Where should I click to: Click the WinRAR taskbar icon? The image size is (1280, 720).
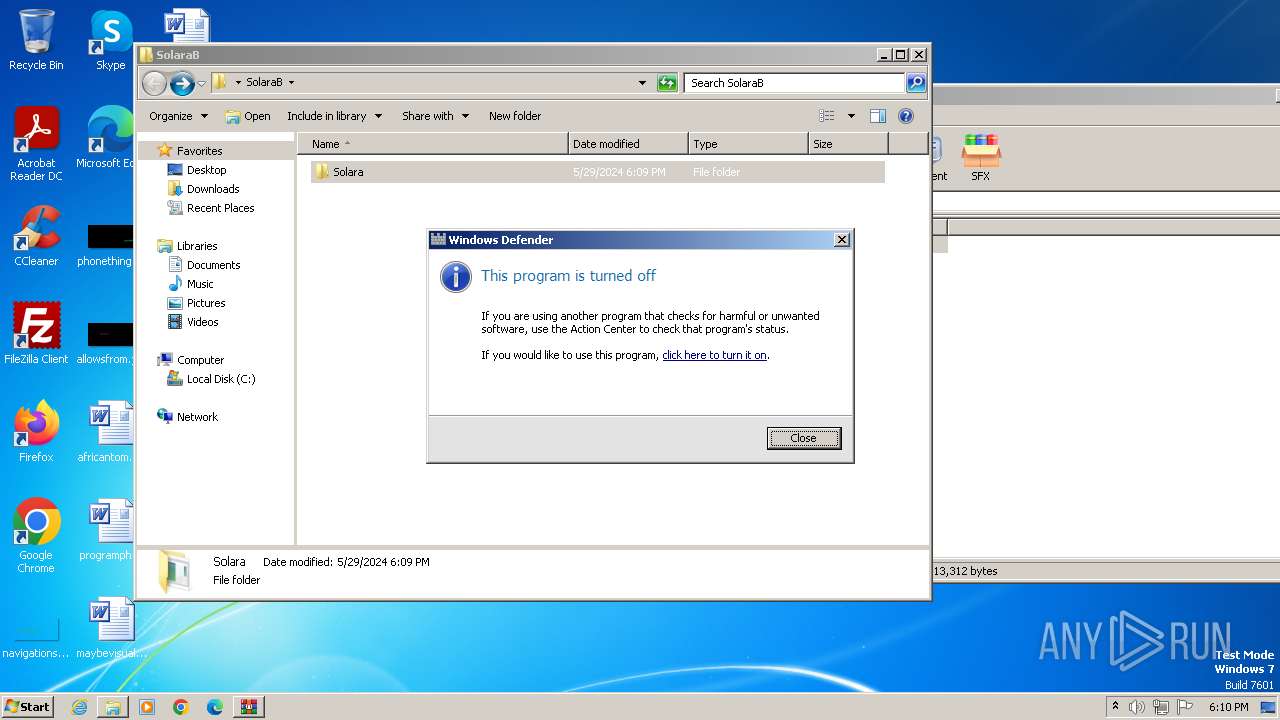pos(248,707)
